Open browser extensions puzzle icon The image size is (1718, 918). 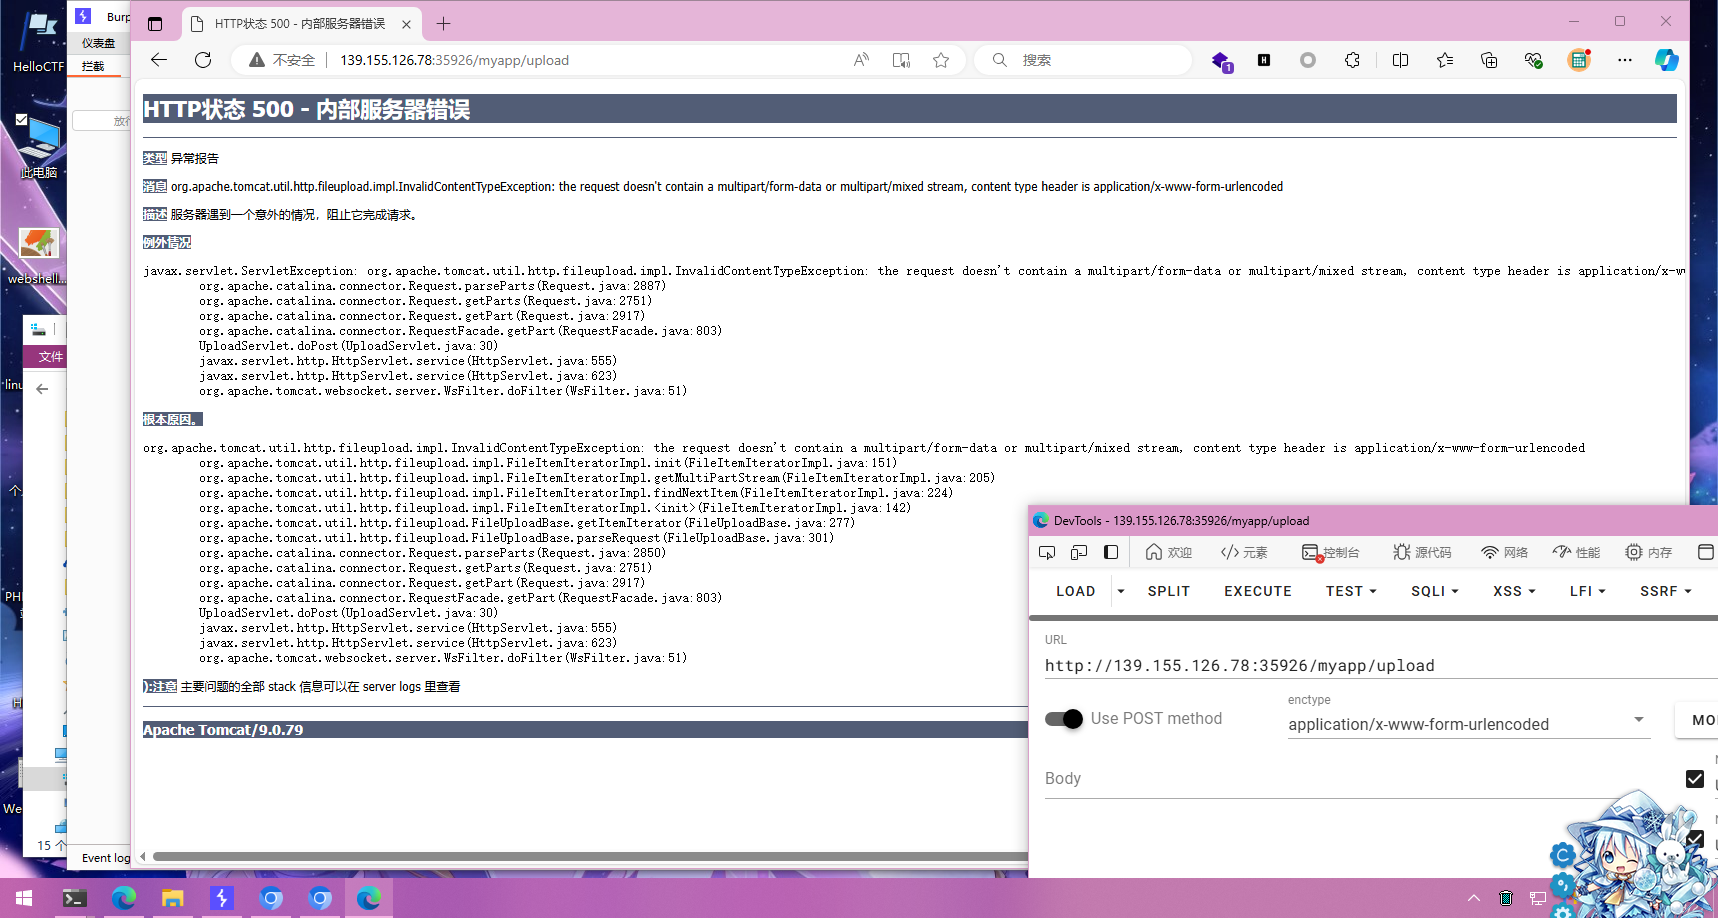click(x=1352, y=60)
